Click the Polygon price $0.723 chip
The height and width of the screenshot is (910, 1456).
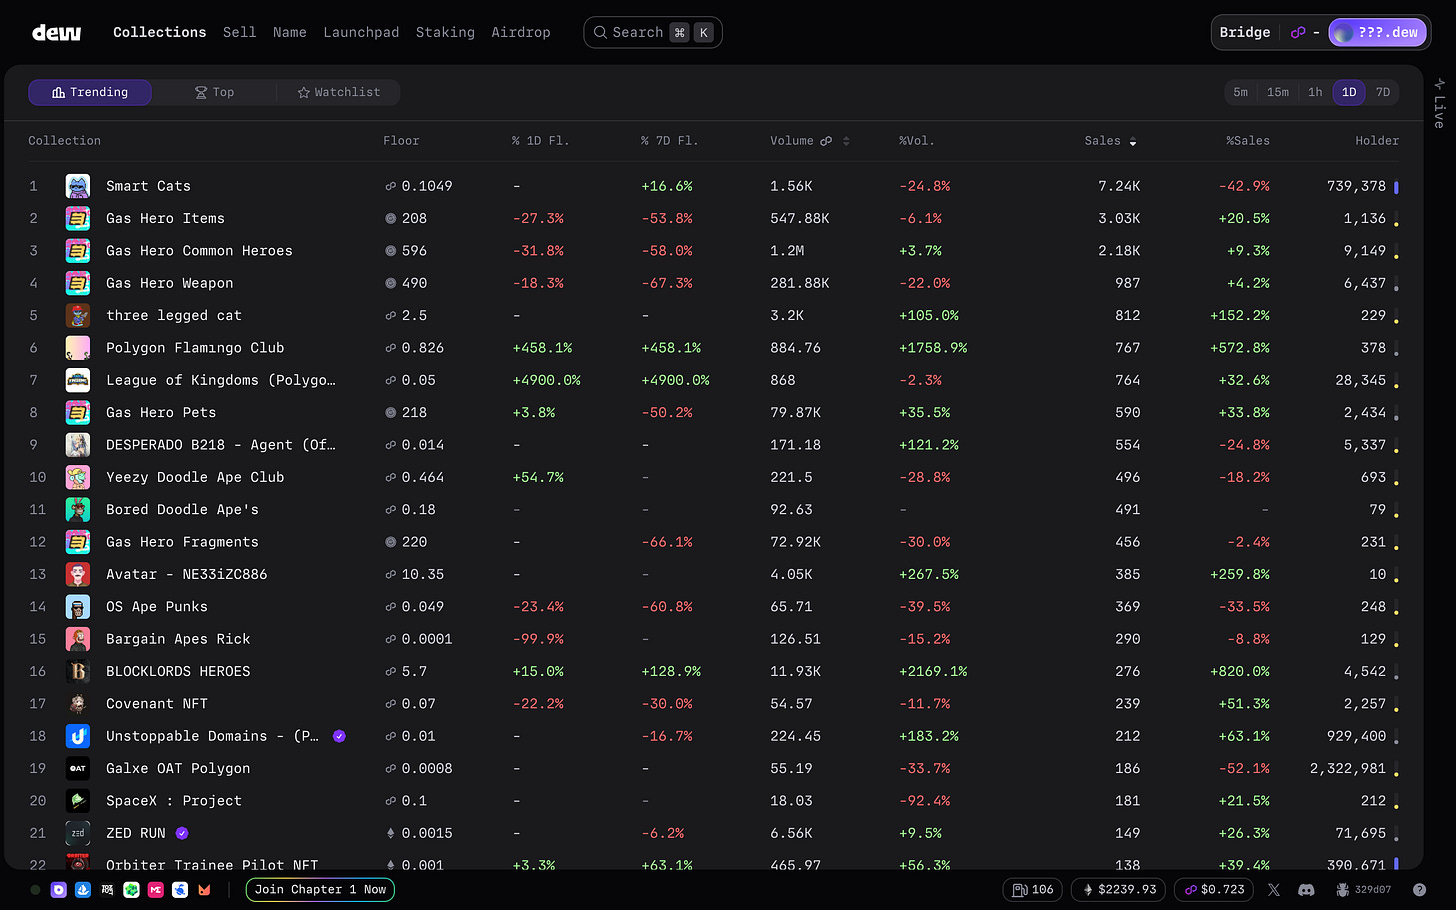tap(1214, 890)
